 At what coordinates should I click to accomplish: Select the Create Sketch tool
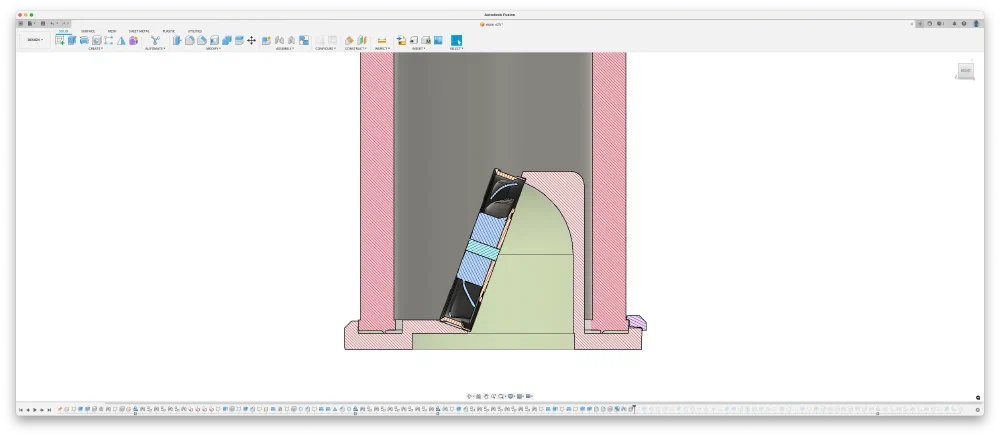point(60,40)
